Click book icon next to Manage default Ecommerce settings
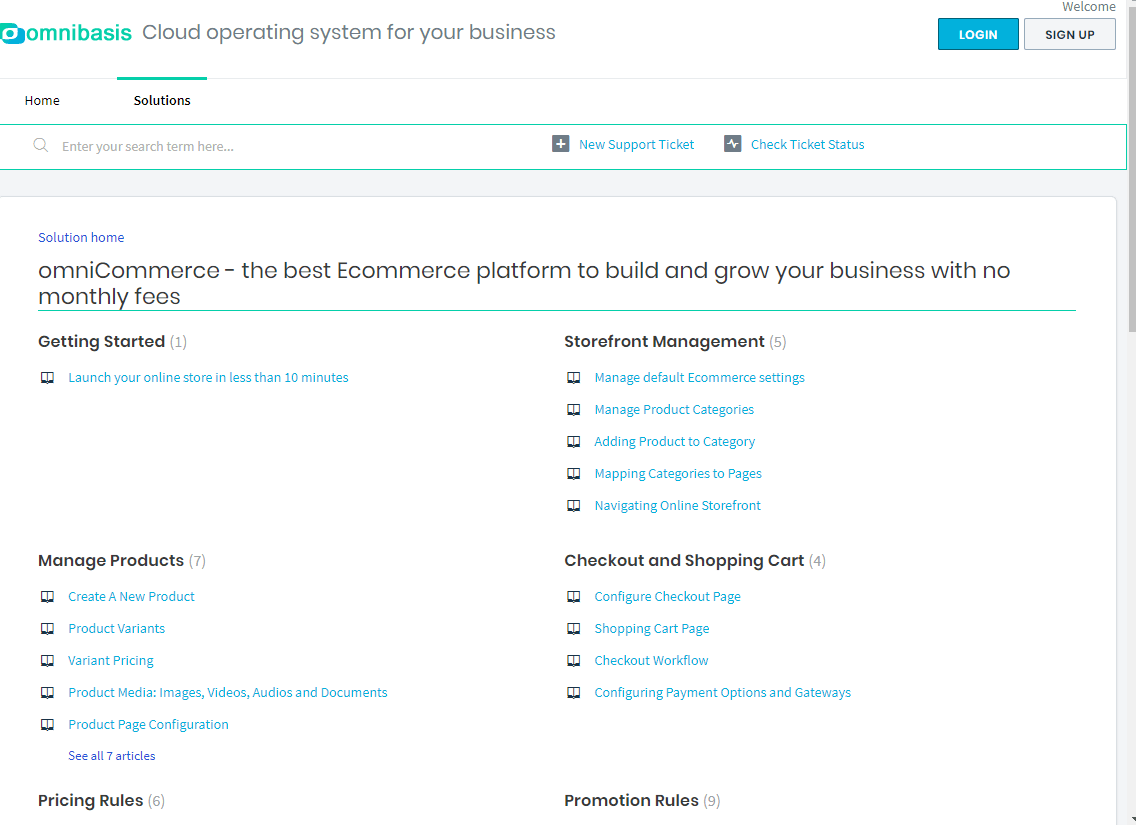The image size is (1136, 825). click(x=573, y=378)
